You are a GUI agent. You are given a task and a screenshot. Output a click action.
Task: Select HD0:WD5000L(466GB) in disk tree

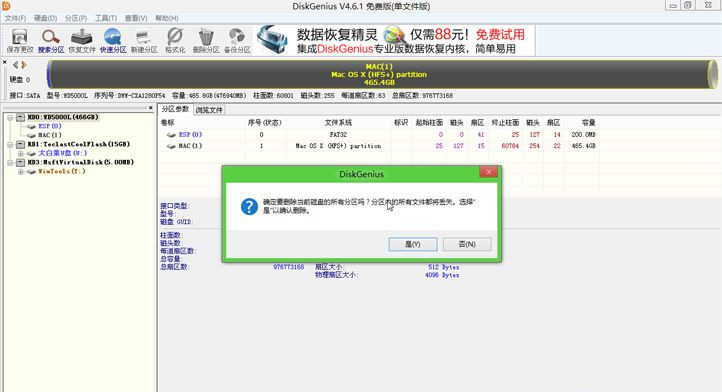tap(63, 117)
